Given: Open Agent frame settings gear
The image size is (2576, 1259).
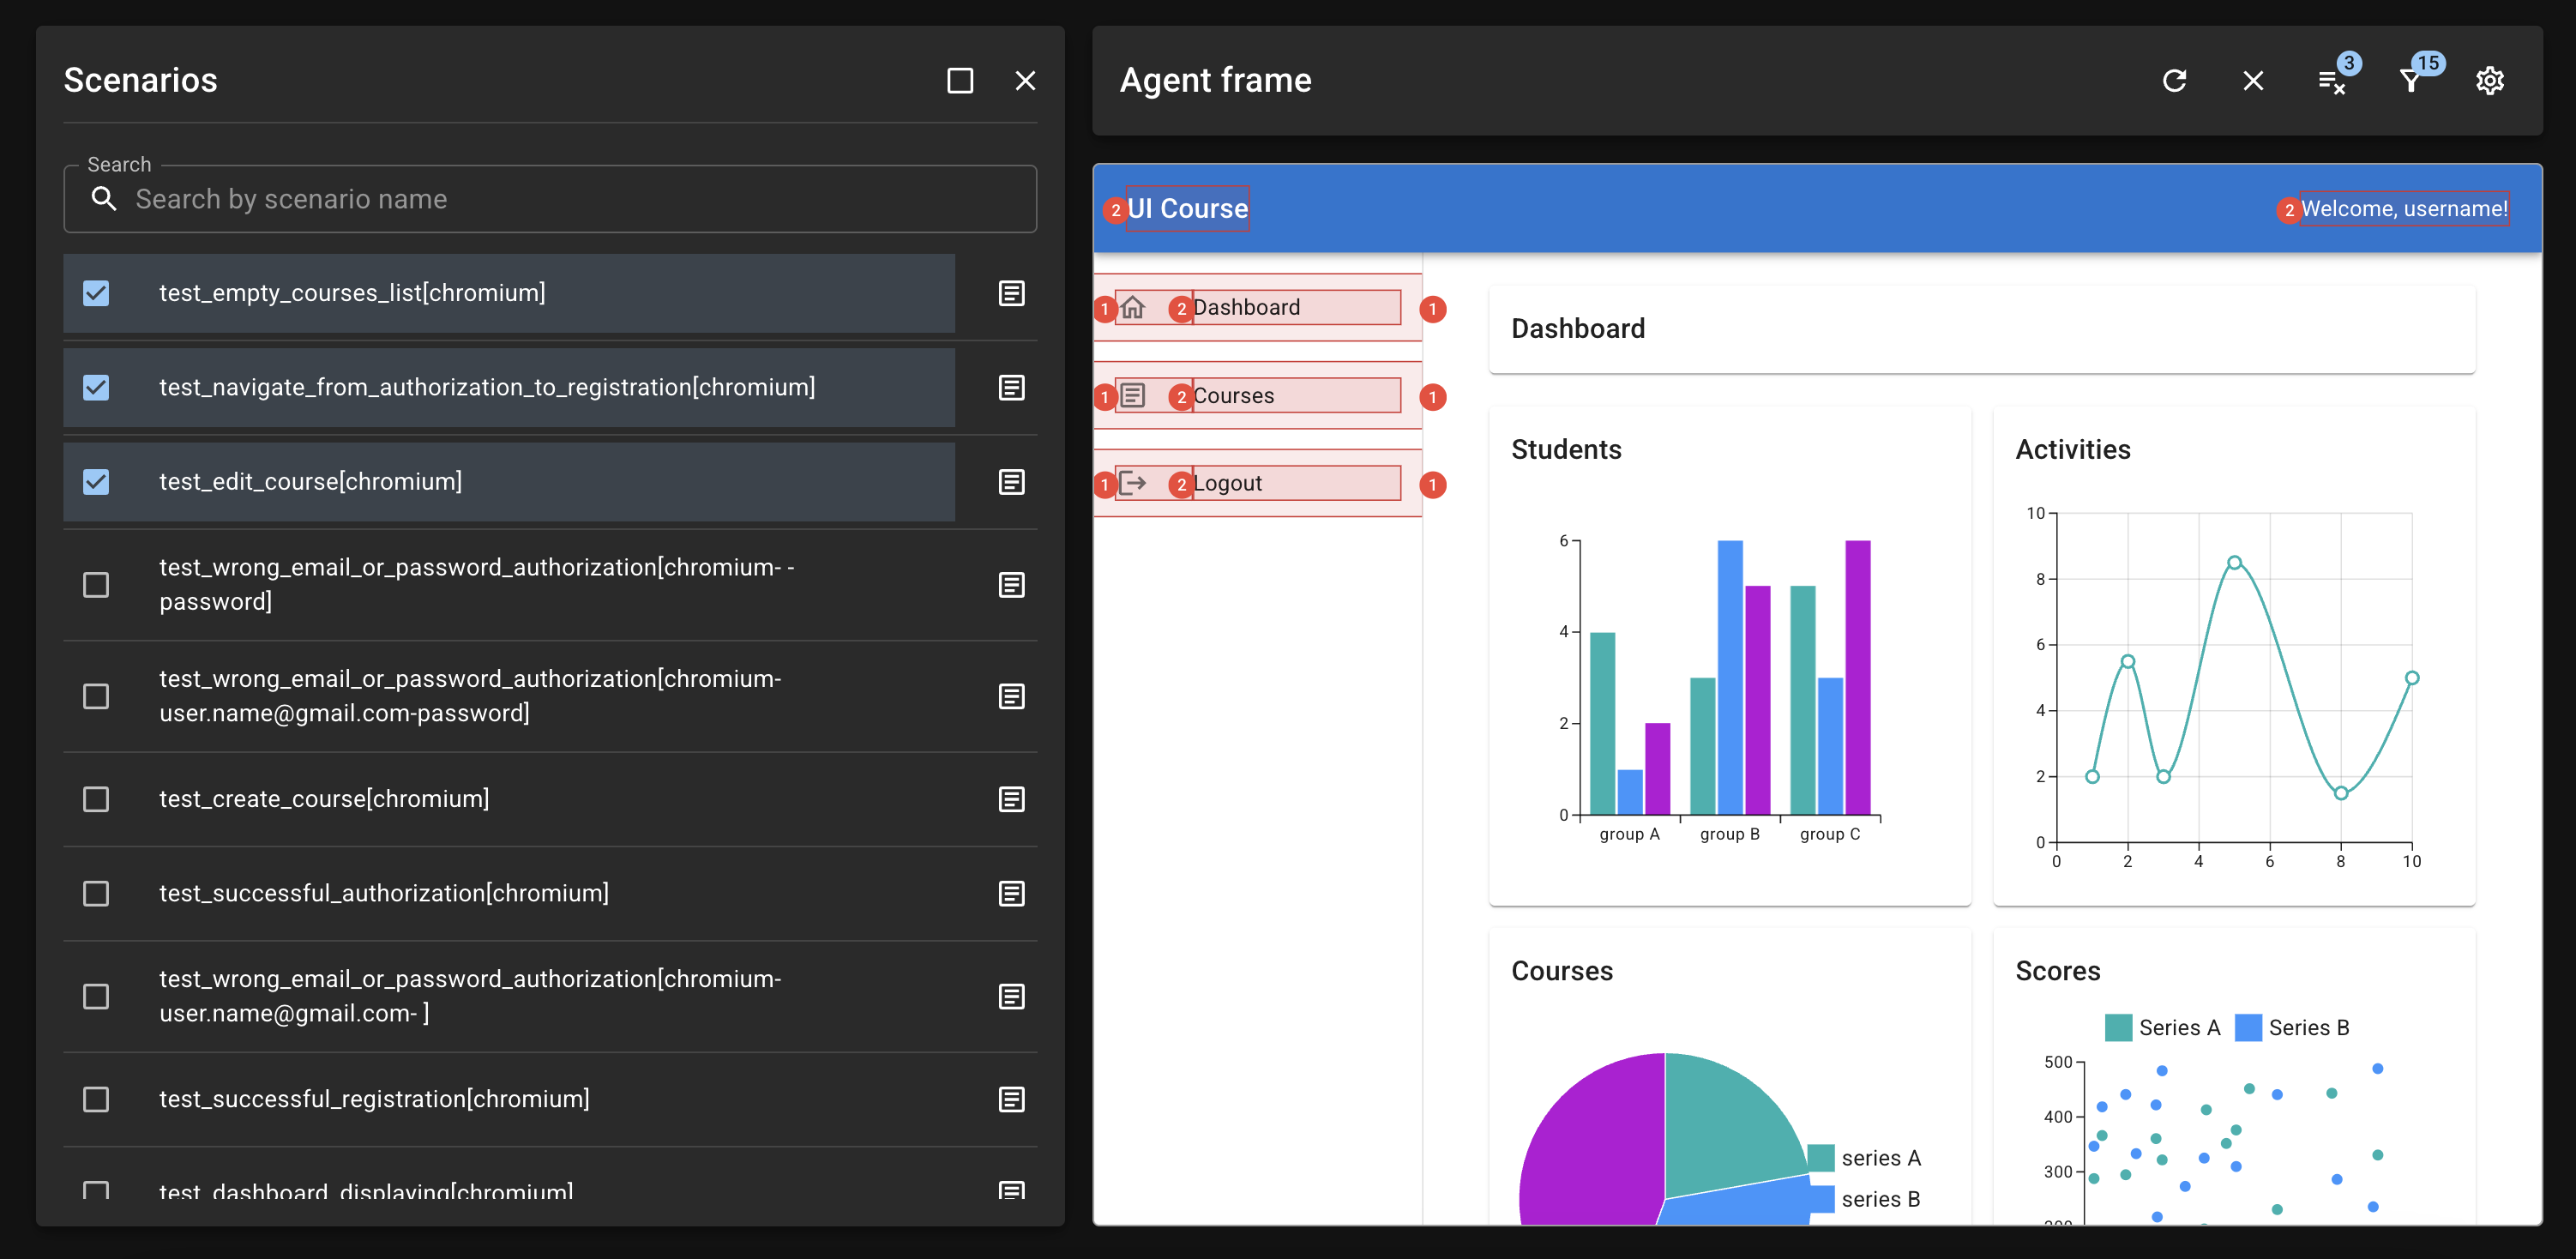Looking at the screenshot, I should coord(2489,80).
